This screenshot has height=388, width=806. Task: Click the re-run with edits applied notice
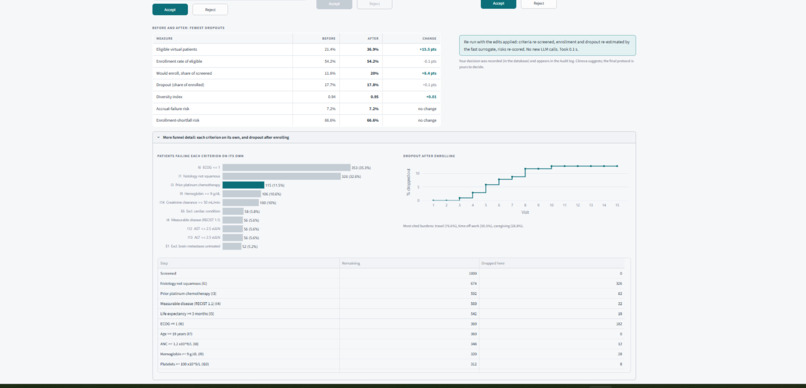pos(547,45)
